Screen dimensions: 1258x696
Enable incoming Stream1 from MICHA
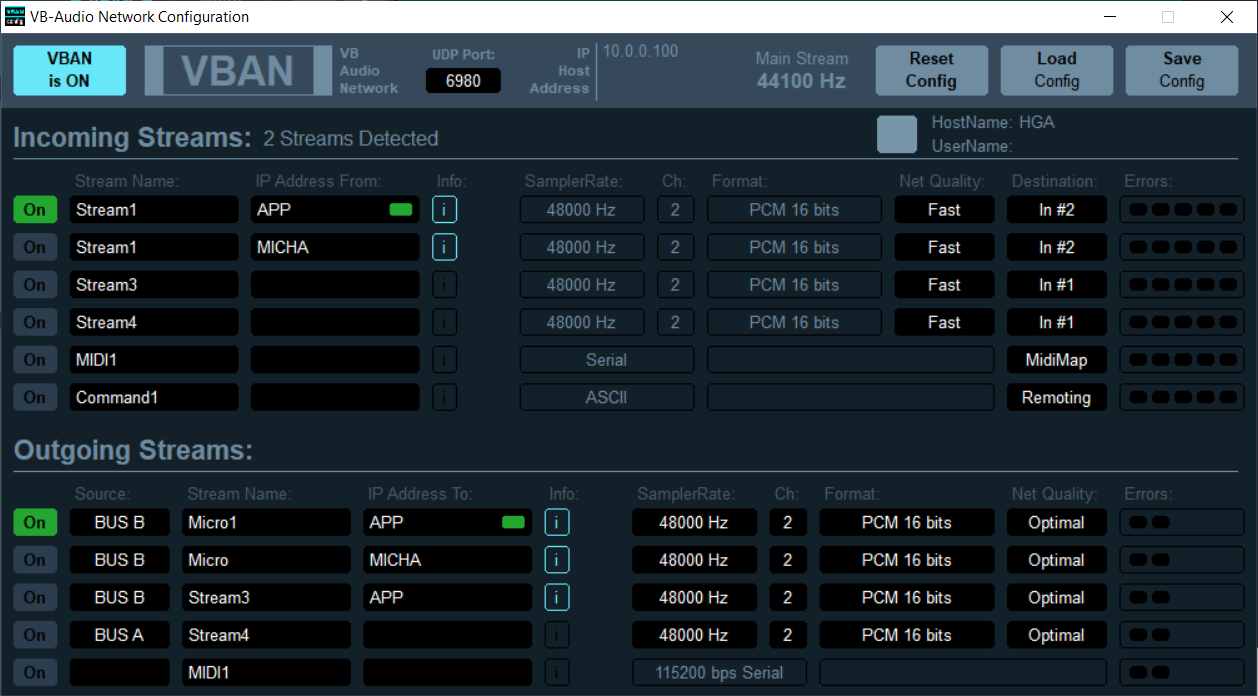pyautogui.click(x=35, y=247)
